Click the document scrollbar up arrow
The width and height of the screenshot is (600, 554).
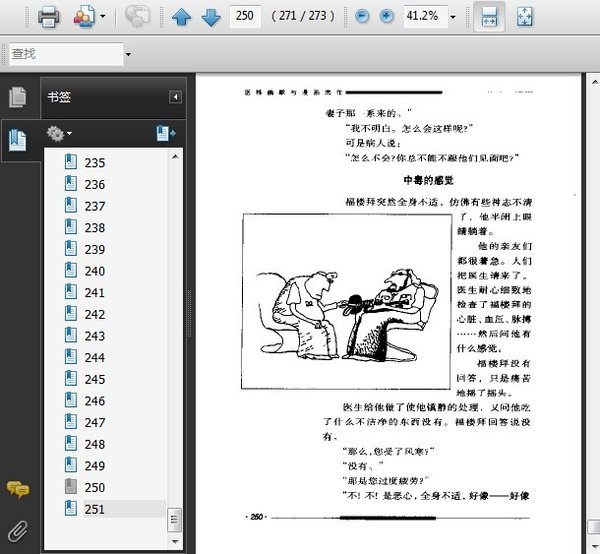(594, 82)
